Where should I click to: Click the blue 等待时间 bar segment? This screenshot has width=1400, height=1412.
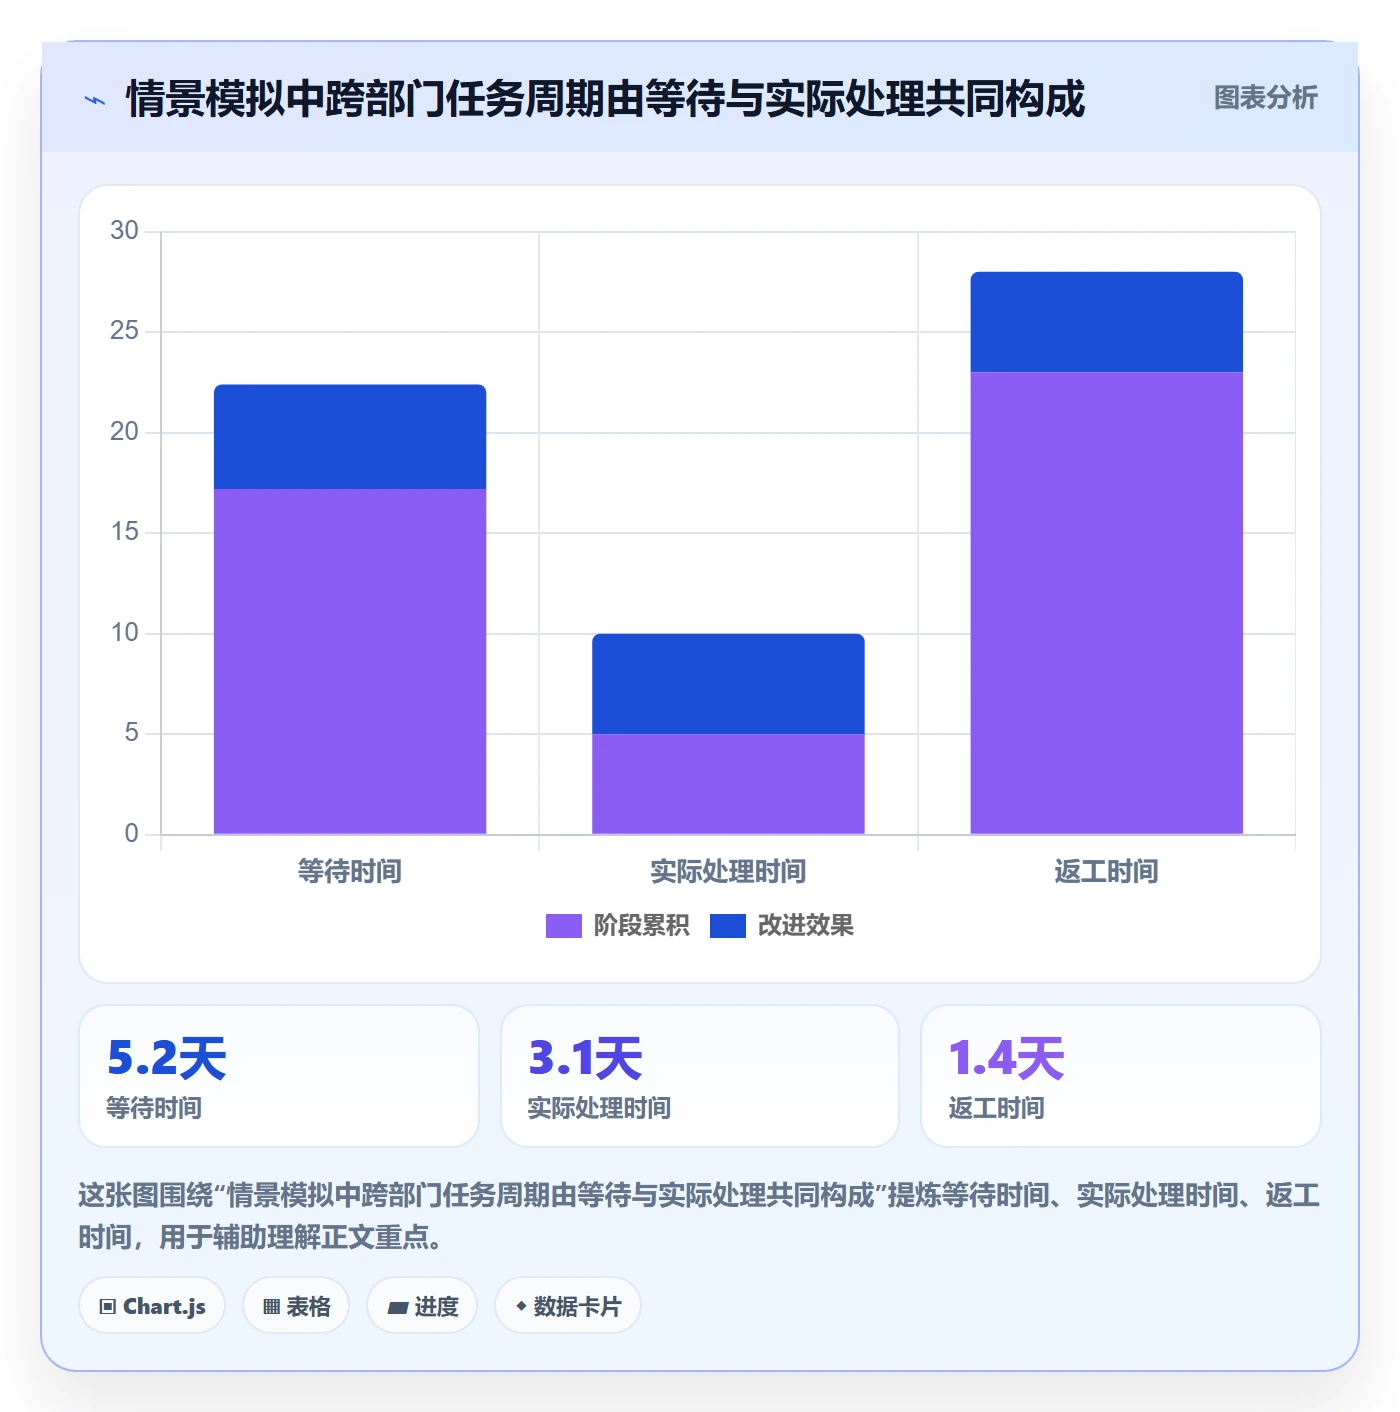[x=350, y=437]
